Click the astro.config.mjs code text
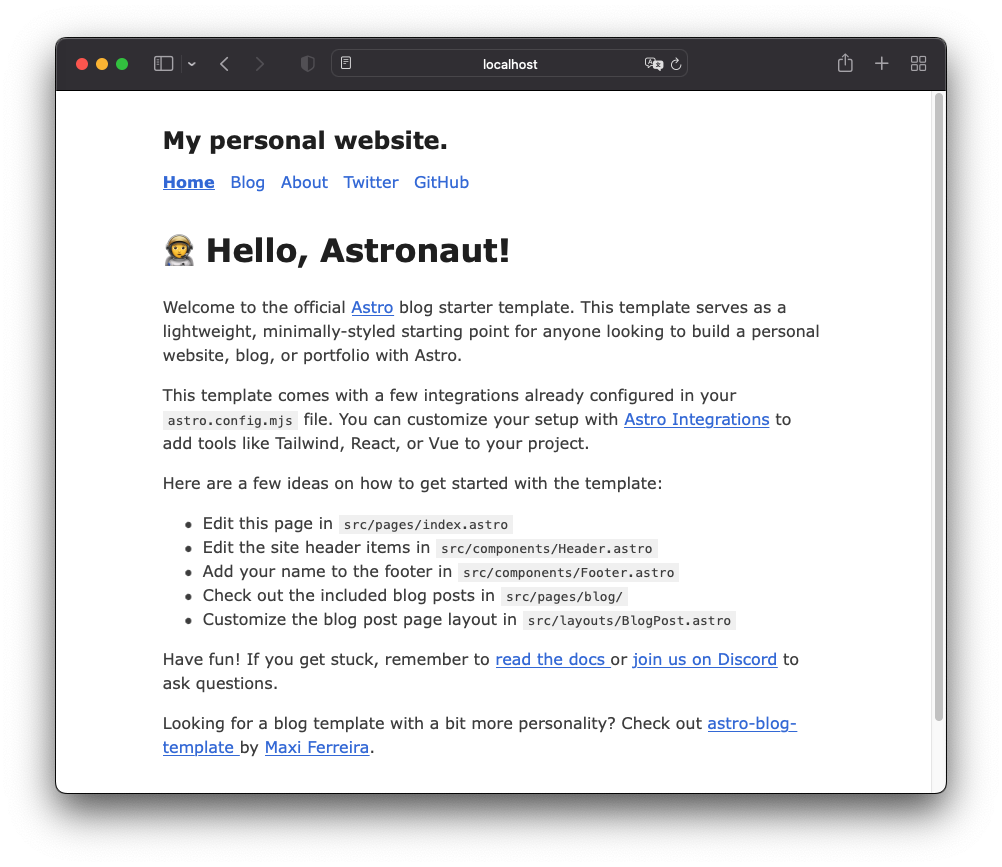 [x=230, y=420]
